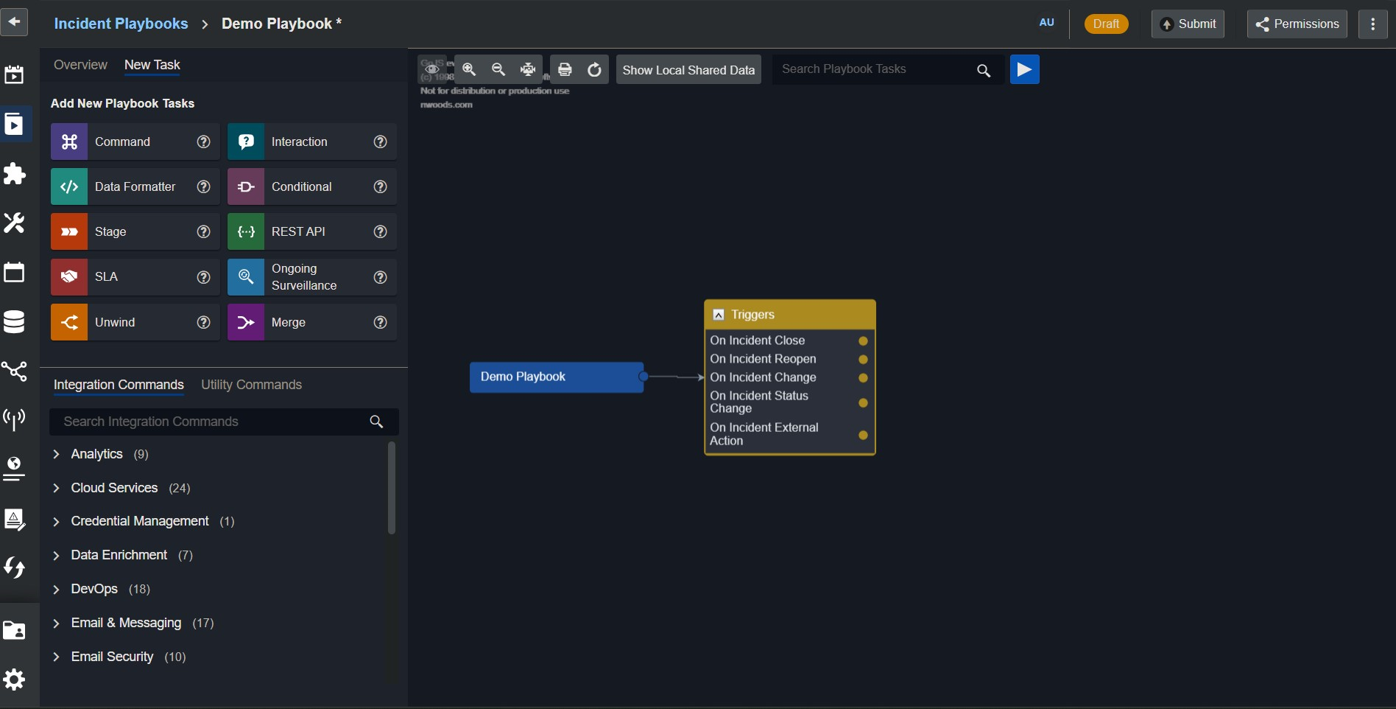Open the settings gear sidebar icon

[14, 680]
